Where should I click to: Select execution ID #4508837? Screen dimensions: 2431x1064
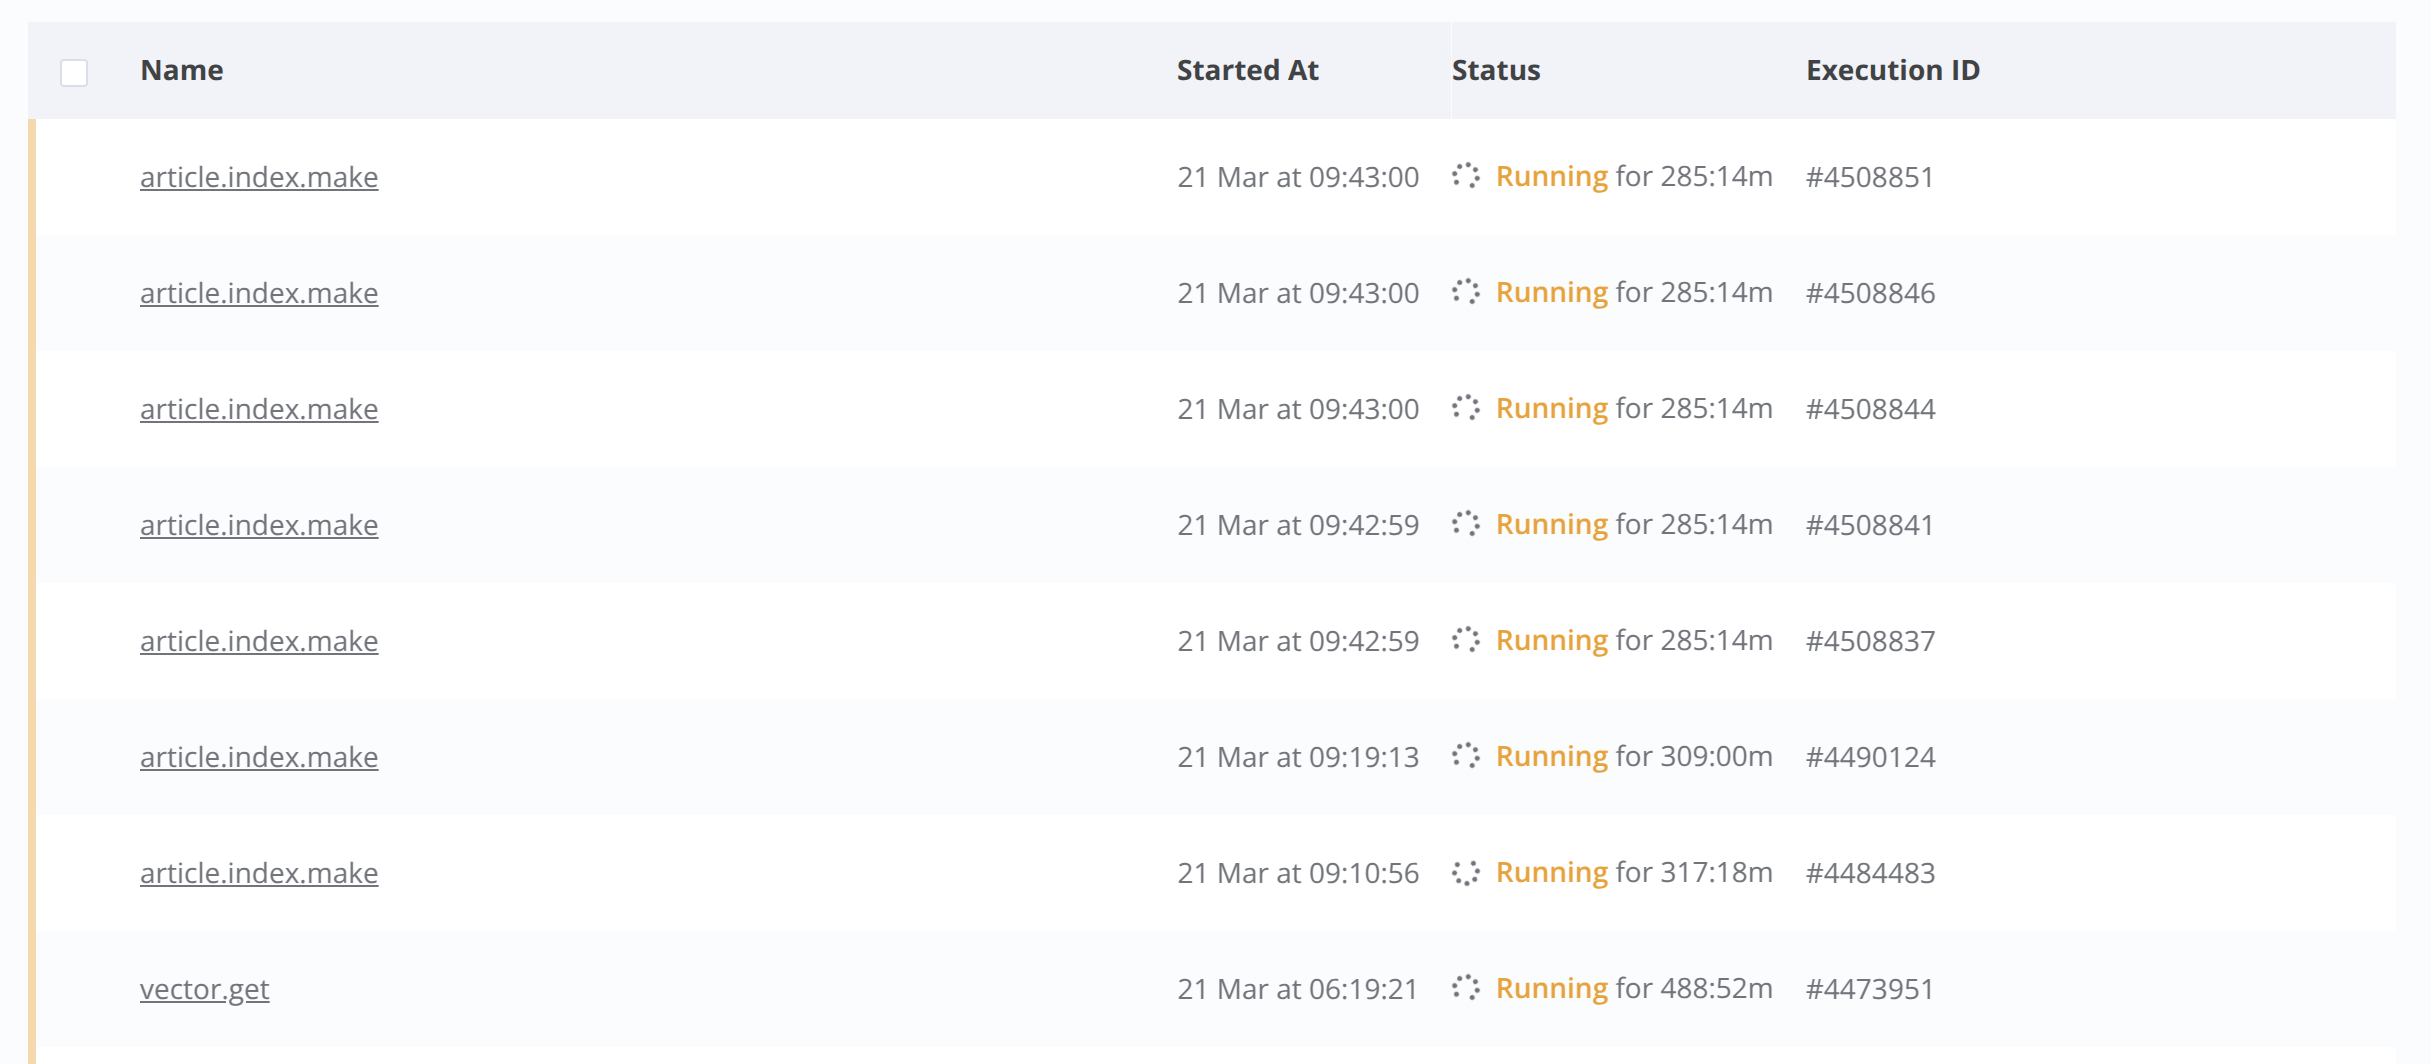pyautogui.click(x=1870, y=641)
